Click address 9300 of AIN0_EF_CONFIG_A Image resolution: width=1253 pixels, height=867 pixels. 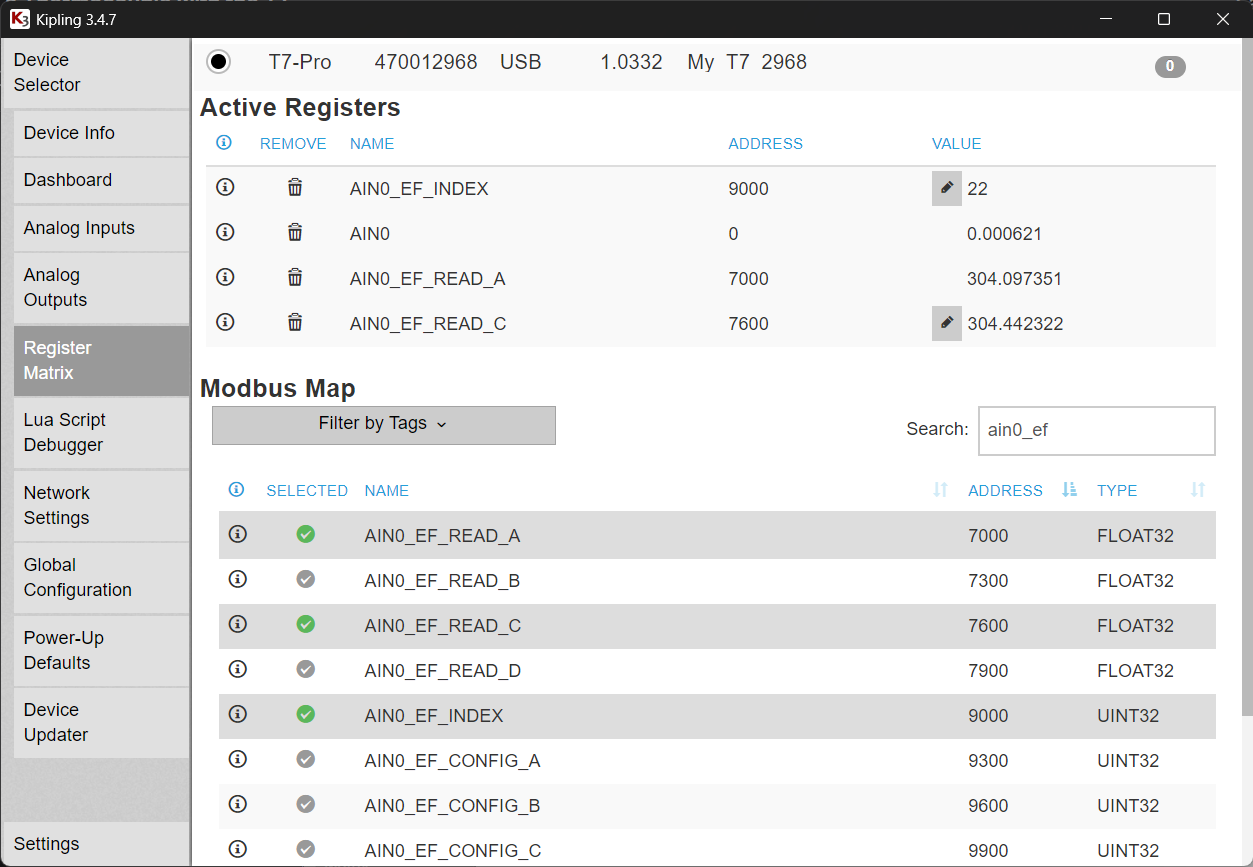[988, 761]
